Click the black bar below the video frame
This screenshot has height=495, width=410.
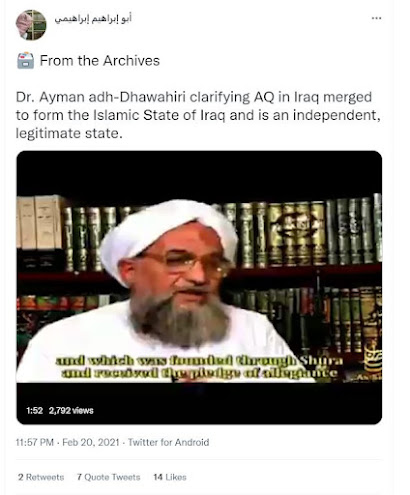[199, 403]
